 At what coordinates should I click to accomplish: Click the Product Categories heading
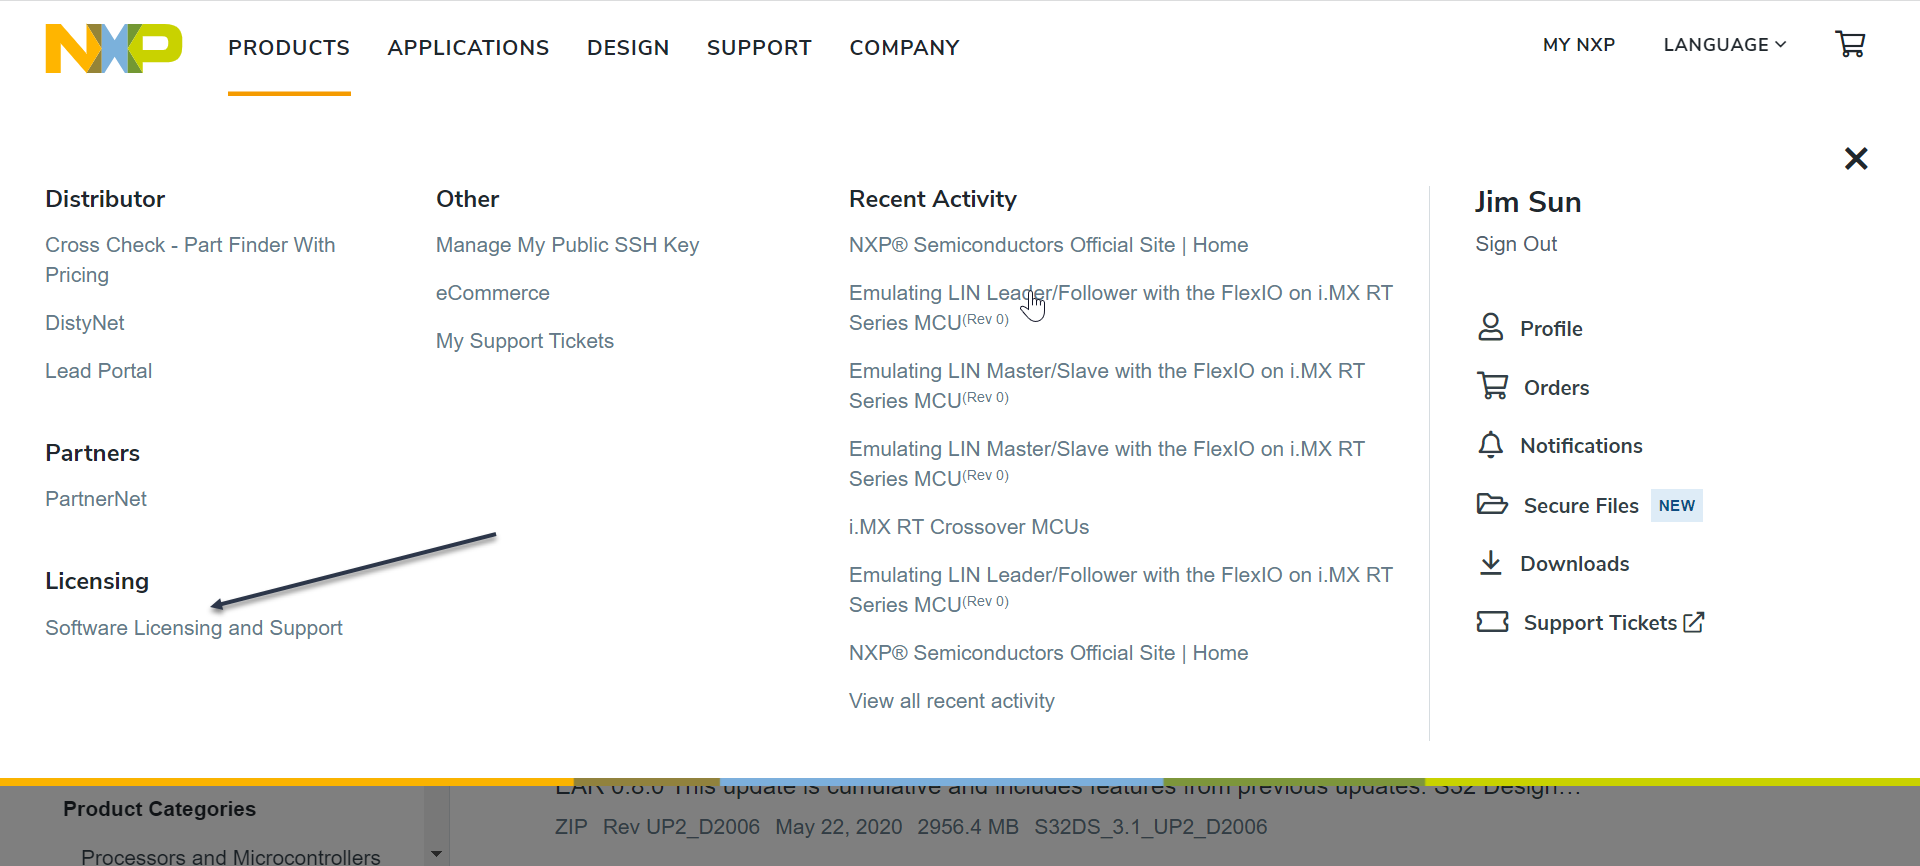pos(159,809)
